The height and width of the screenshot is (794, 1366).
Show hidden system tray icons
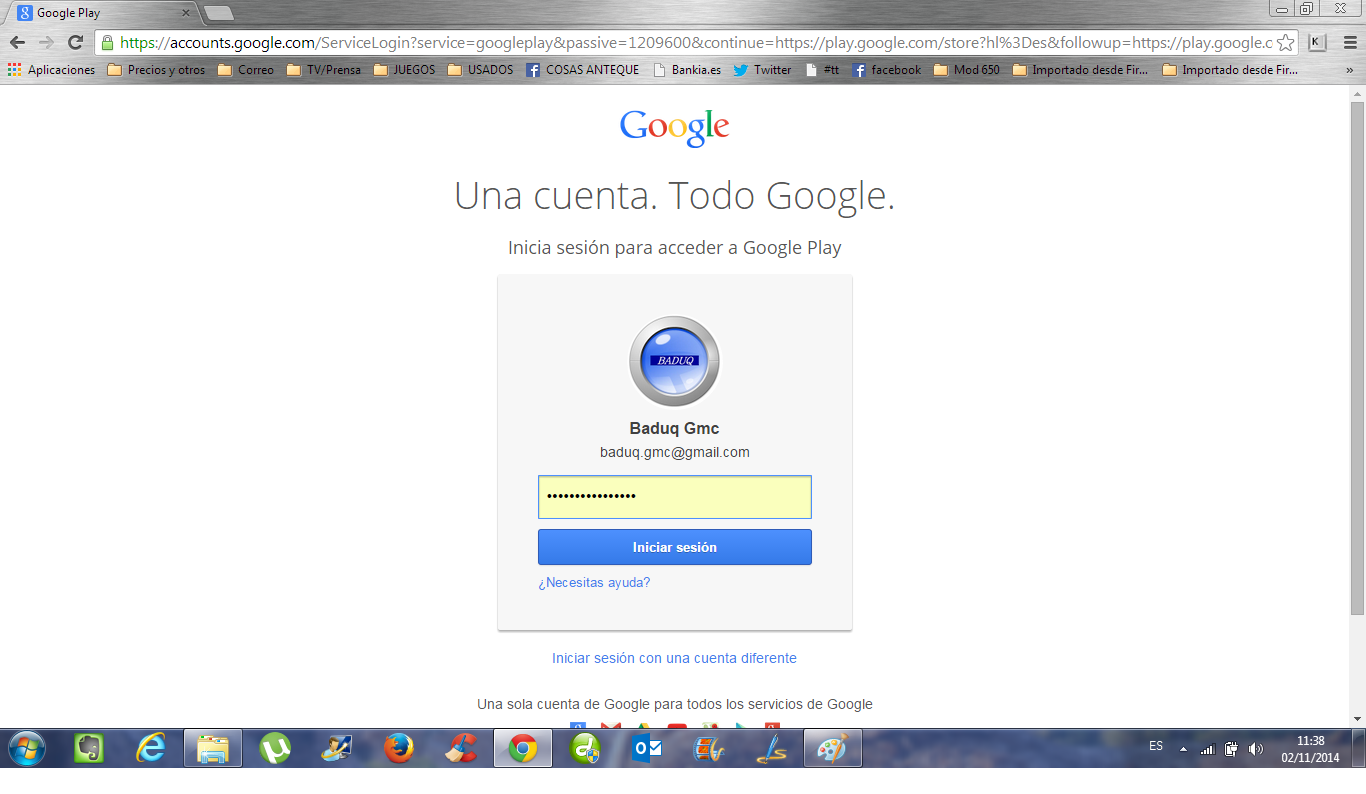click(x=1183, y=749)
